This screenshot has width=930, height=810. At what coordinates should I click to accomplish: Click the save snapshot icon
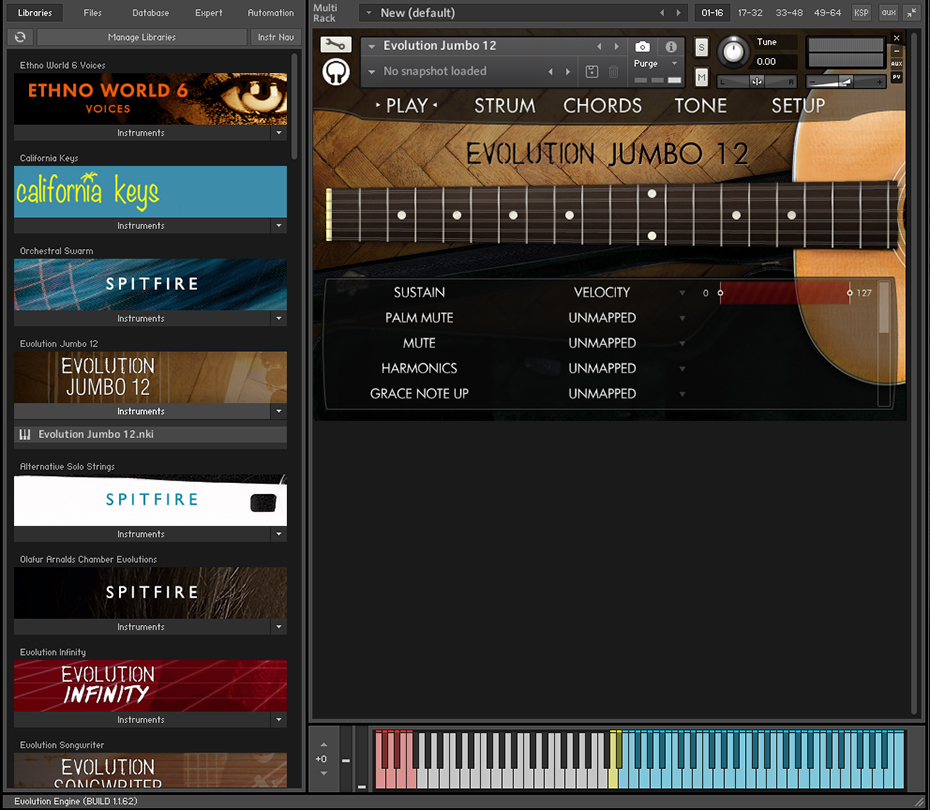pyautogui.click(x=591, y=72)
